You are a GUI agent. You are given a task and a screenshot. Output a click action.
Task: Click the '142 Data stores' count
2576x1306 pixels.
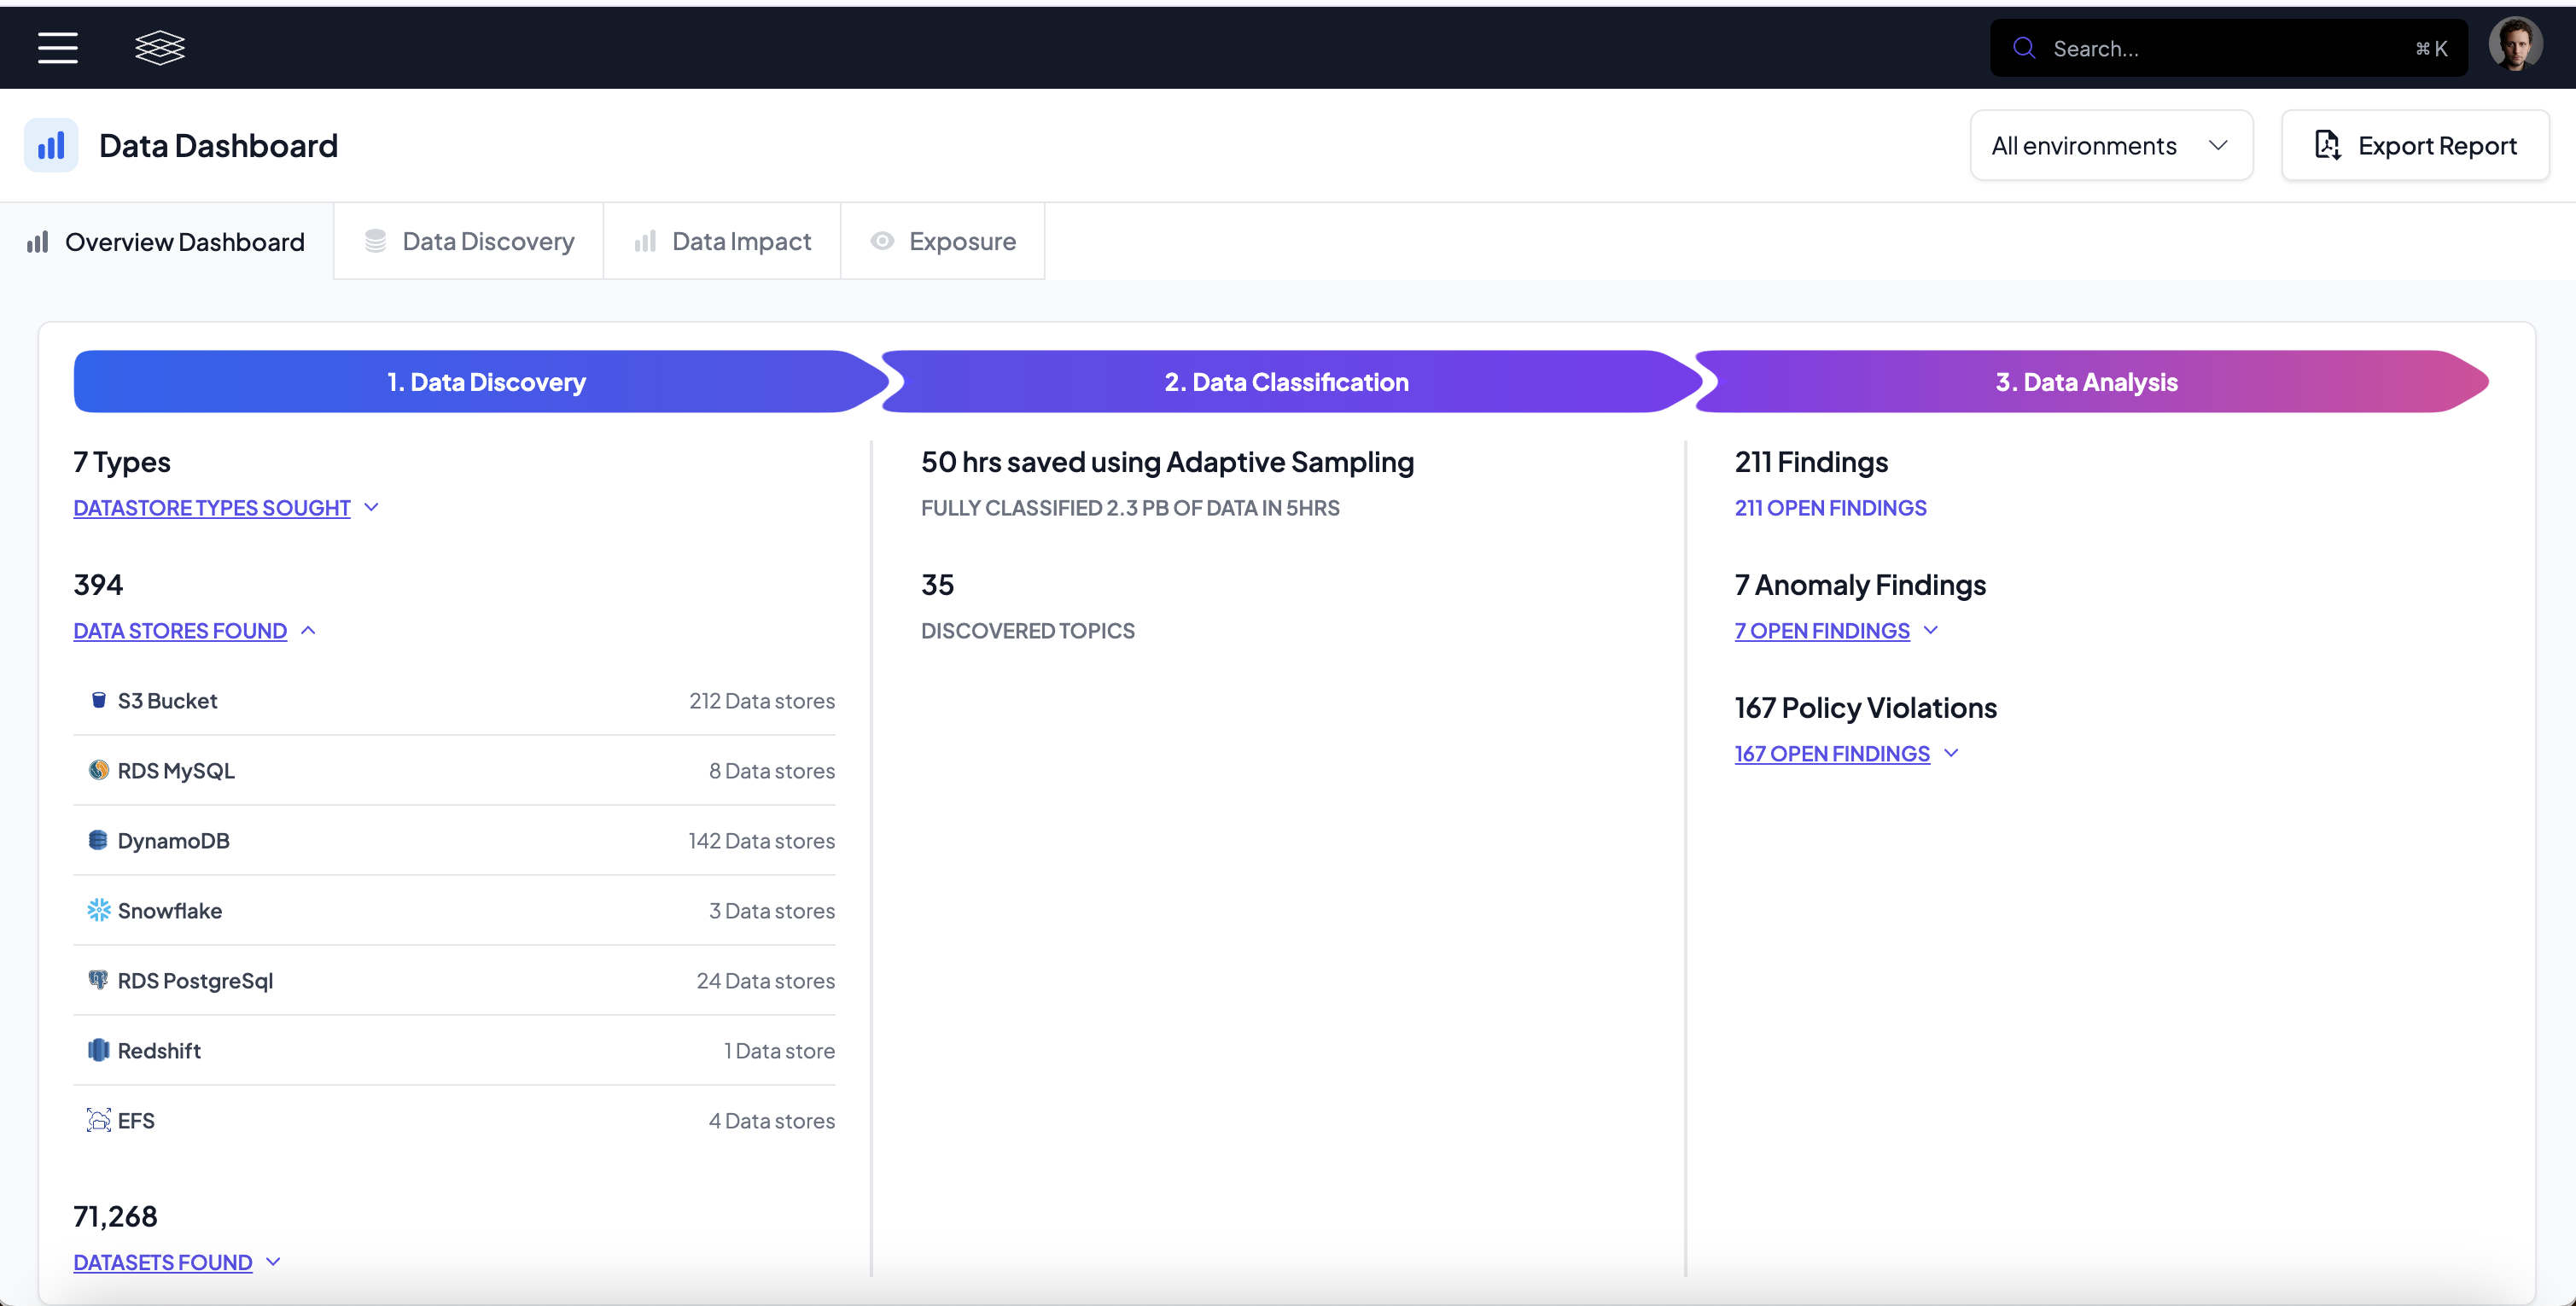pyautogui.click(x=762, y=841)
